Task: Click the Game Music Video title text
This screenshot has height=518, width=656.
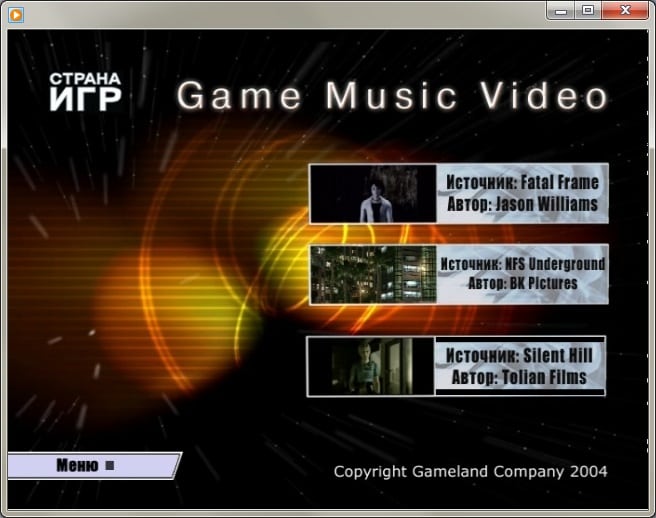Action: 392,96
